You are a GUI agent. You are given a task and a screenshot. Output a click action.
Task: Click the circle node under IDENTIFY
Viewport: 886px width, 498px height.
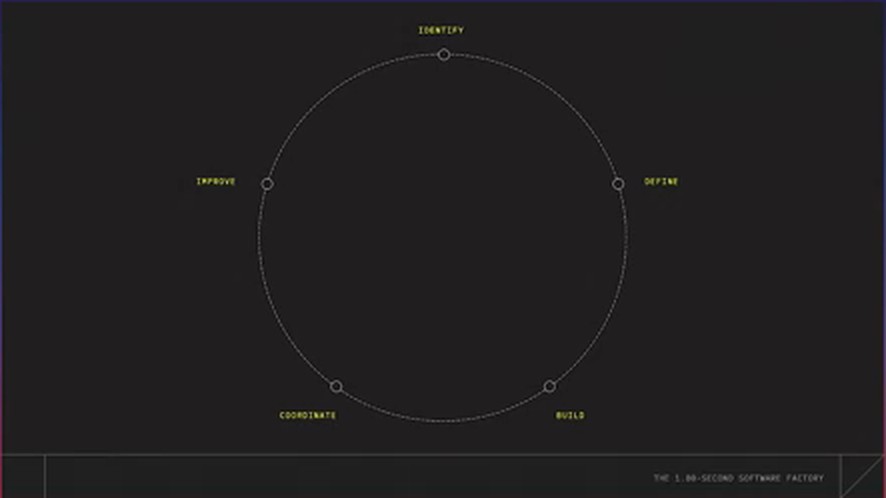click(444, 54)
